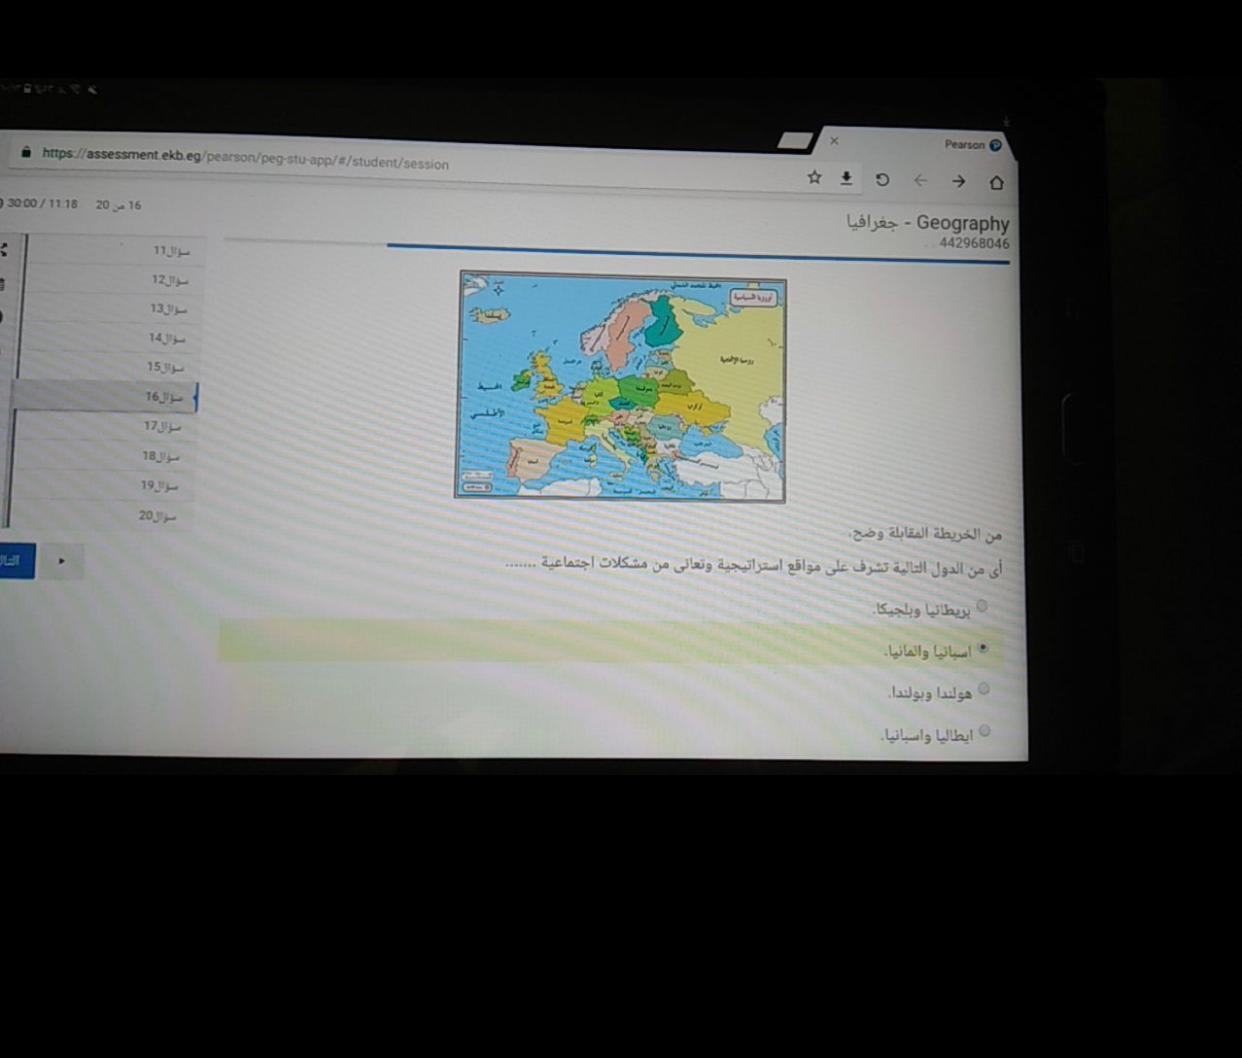Open question 20 from the question list
1242x1058 pixels.
coord(157,516)
